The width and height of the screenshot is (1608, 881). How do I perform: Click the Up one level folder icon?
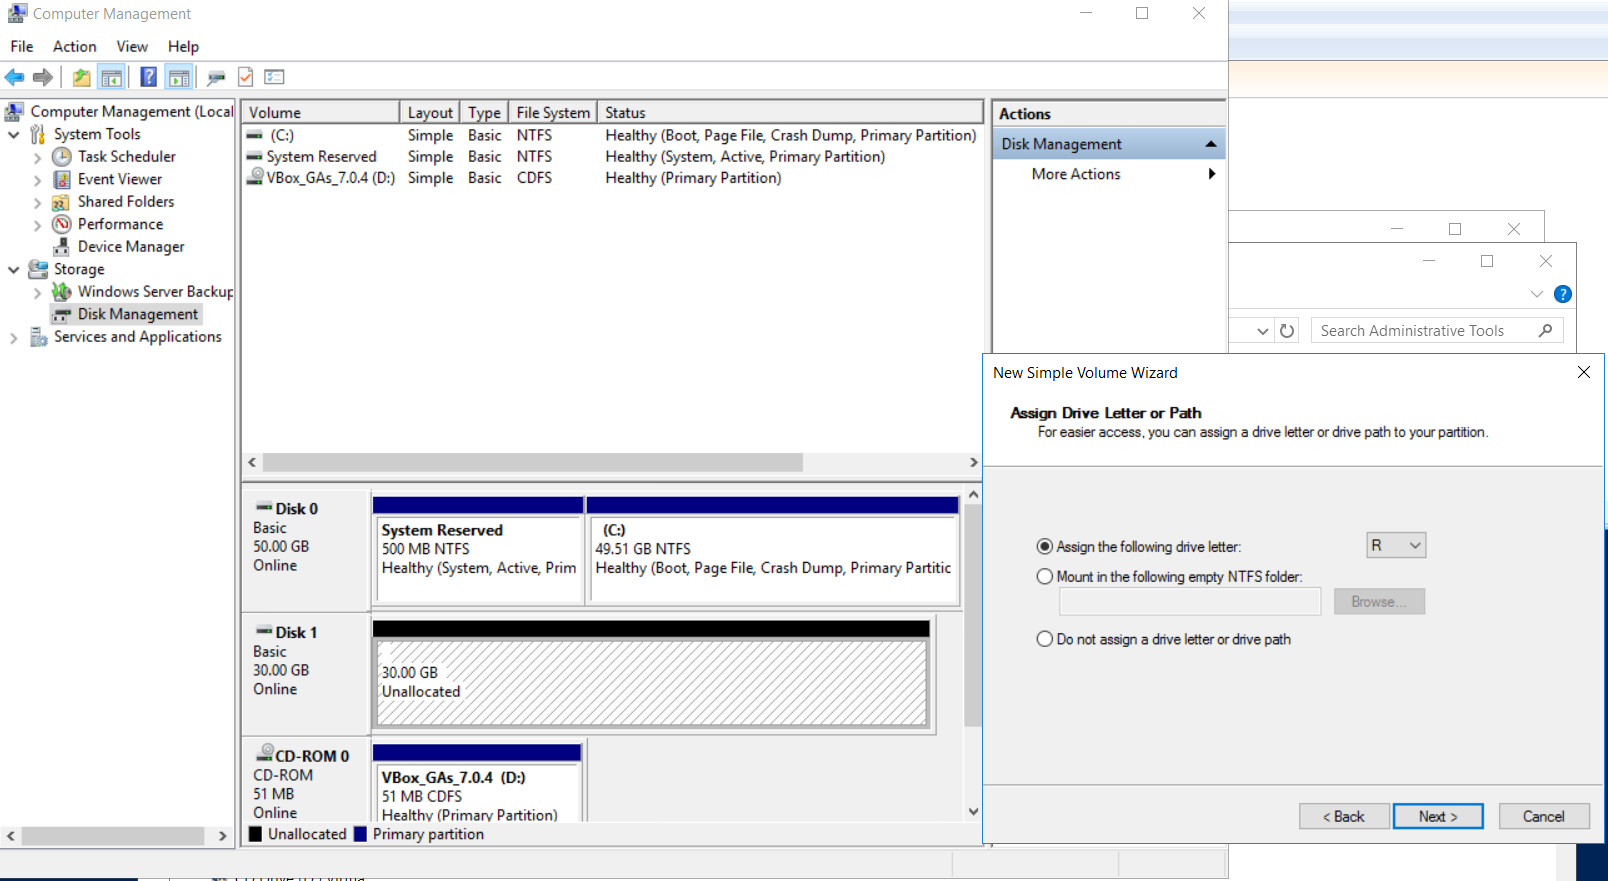coord(81,77)
